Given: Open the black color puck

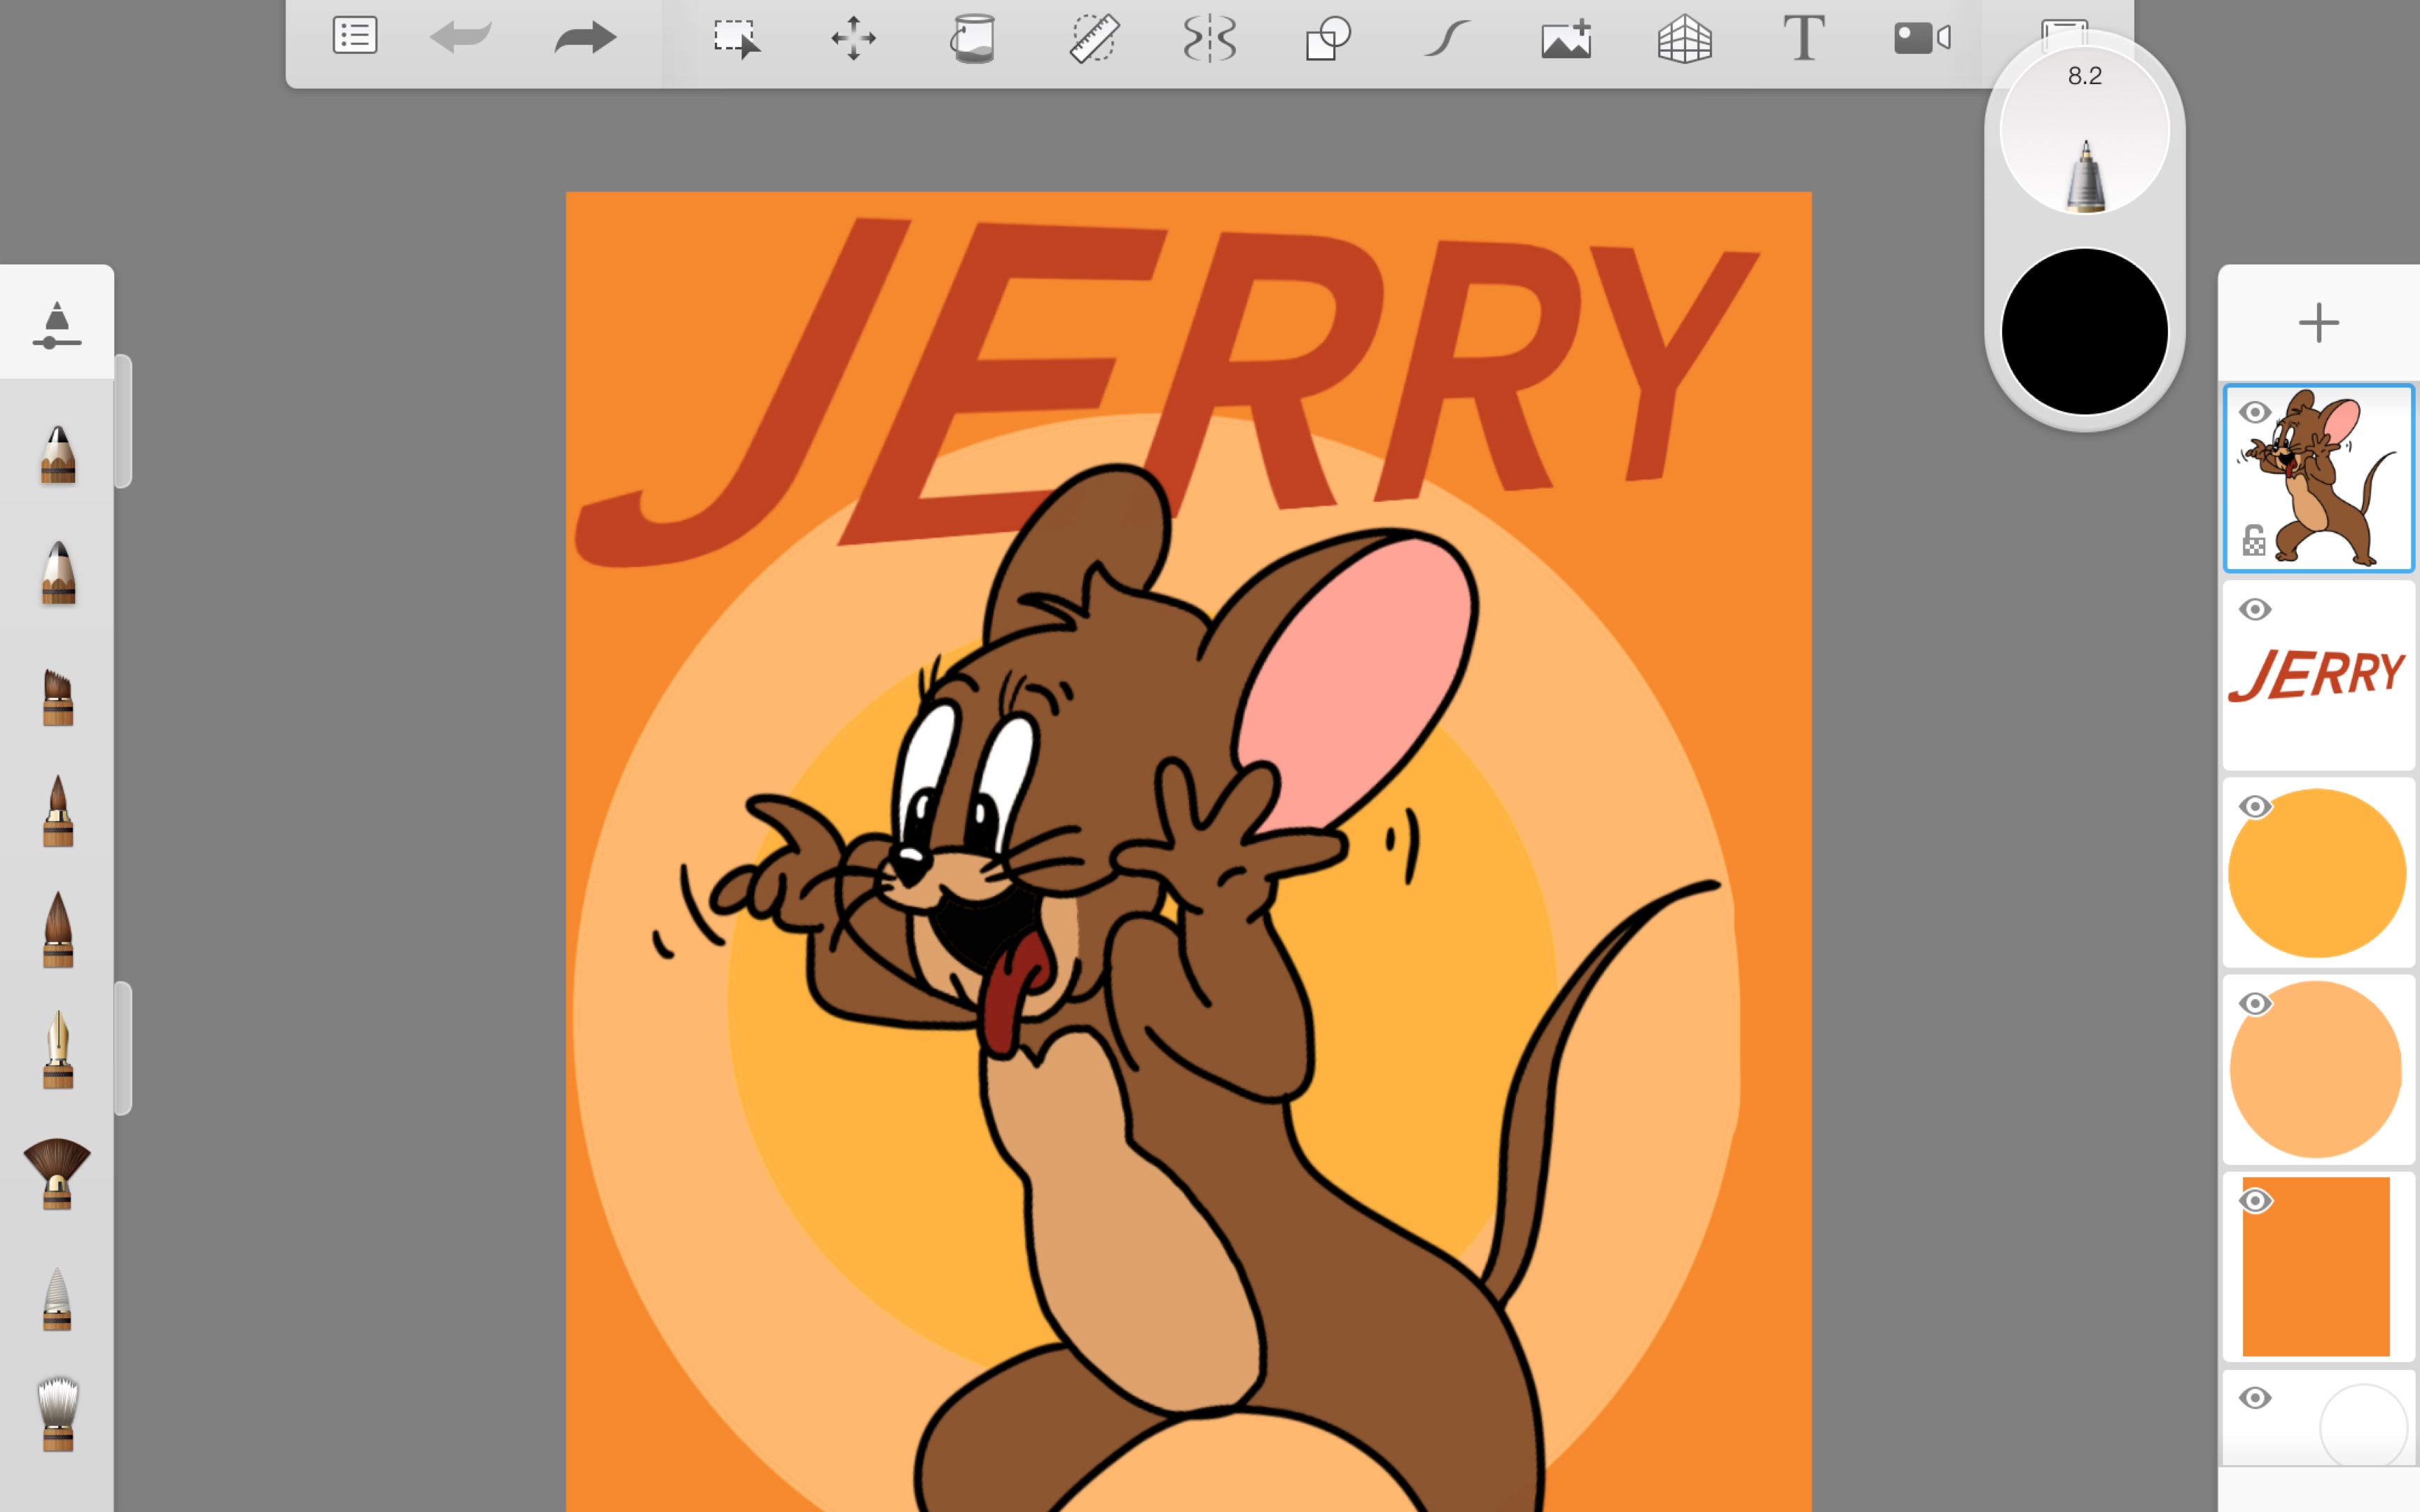Looking at the screenshot, I should (2084, 331).
